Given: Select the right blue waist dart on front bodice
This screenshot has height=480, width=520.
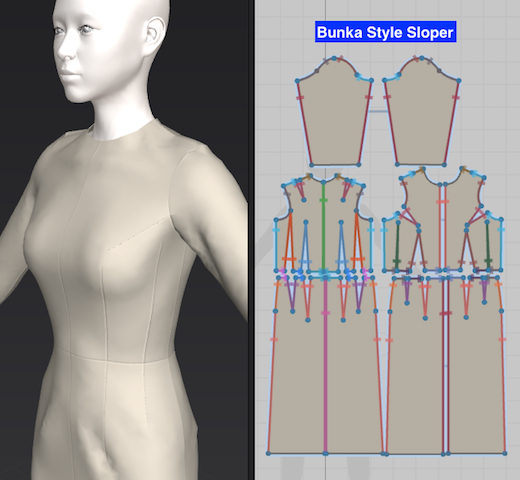Looking at the screenshot, I should [x=341, y=245].
